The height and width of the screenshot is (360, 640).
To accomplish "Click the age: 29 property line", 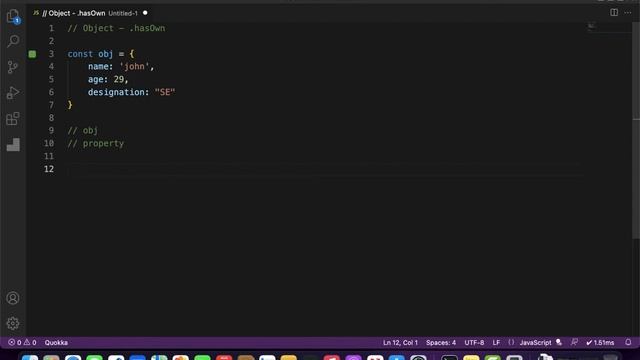I will tap(108, 79).
